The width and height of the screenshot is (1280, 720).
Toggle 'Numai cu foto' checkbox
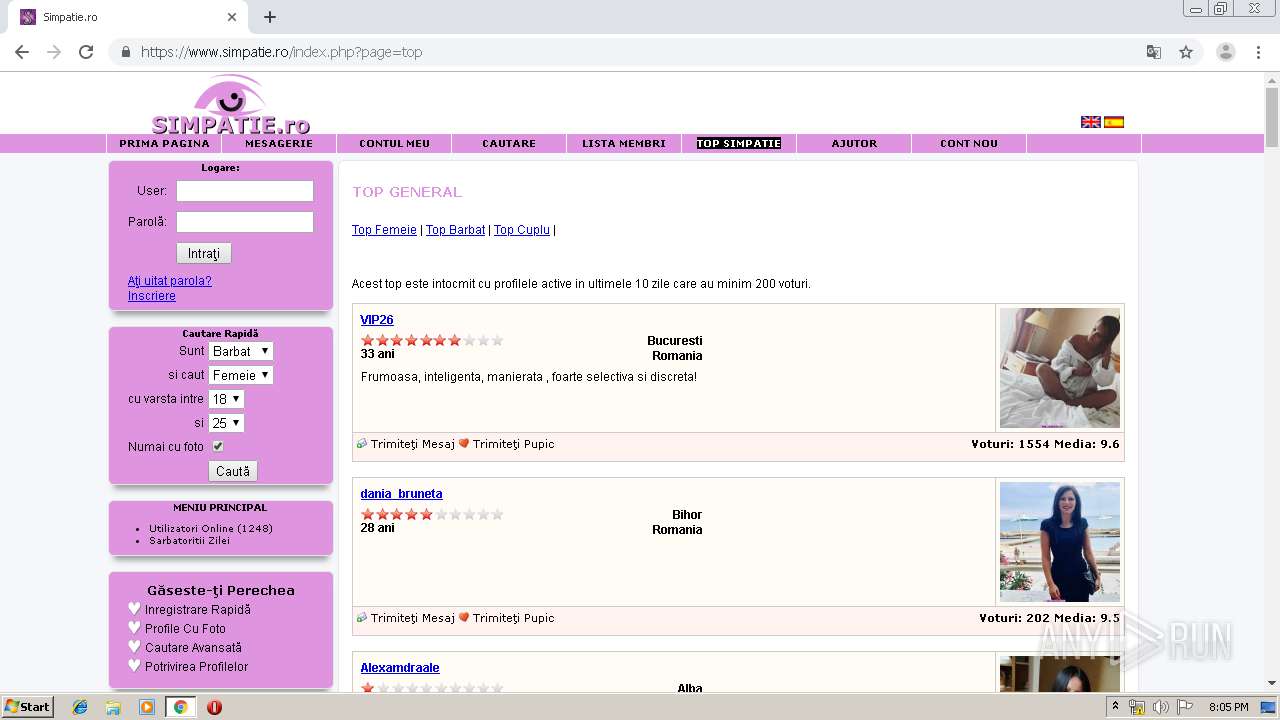coord(218,447)
